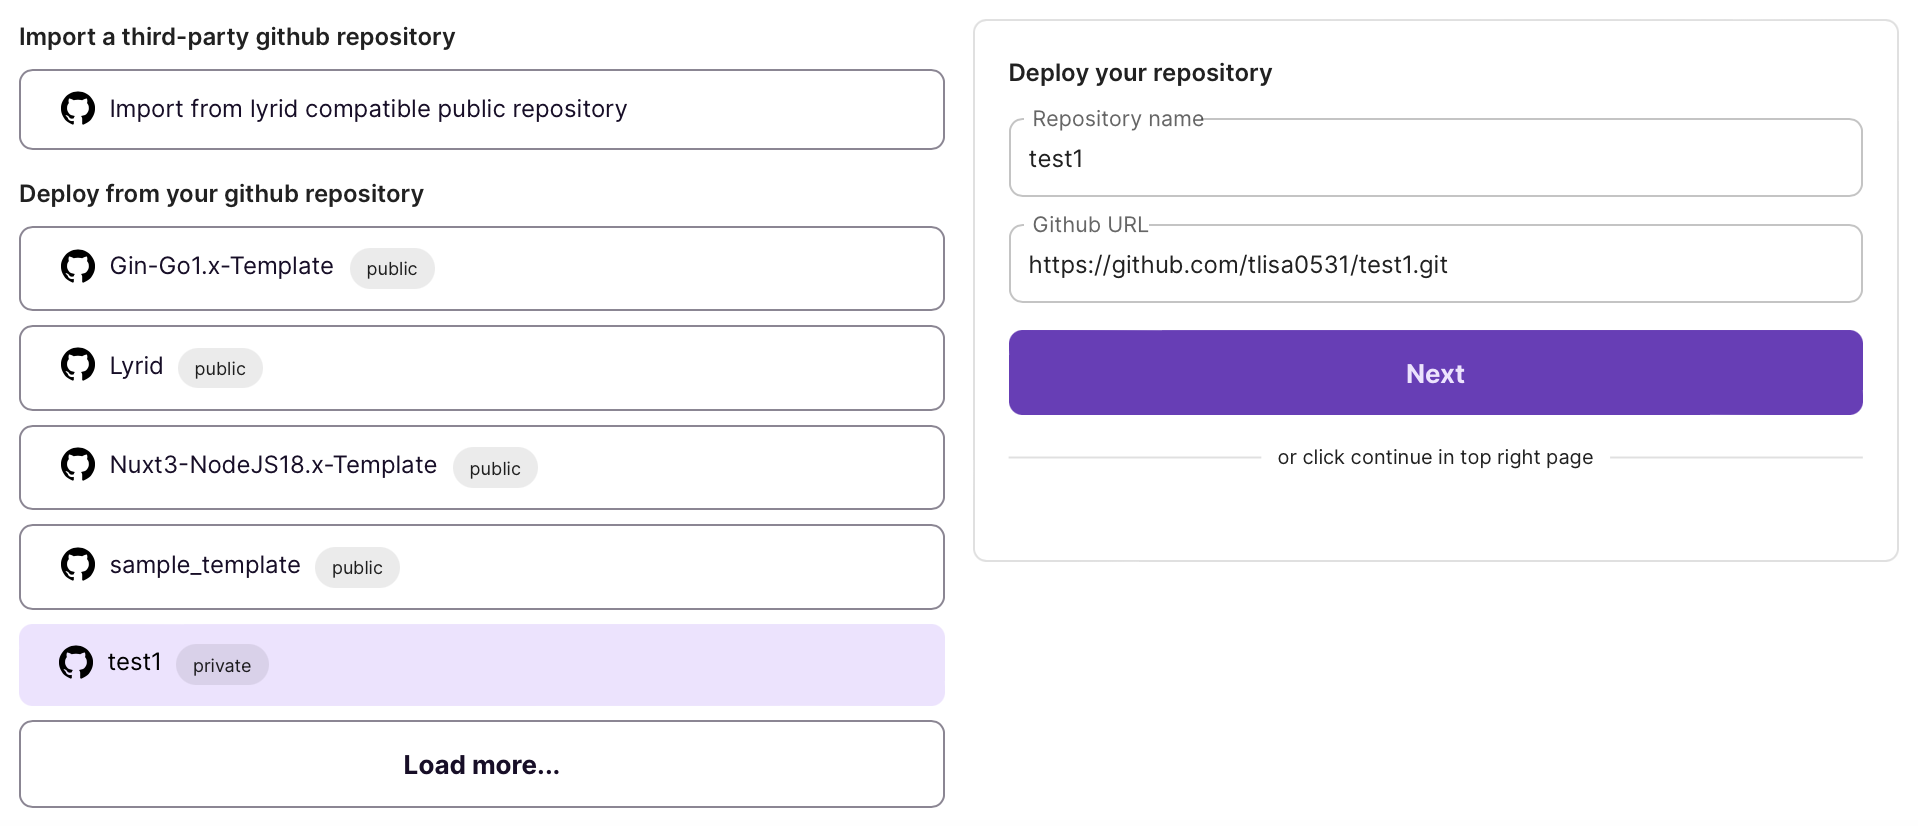
Task: Select the sample_template repository name
Action: point(205,565)
